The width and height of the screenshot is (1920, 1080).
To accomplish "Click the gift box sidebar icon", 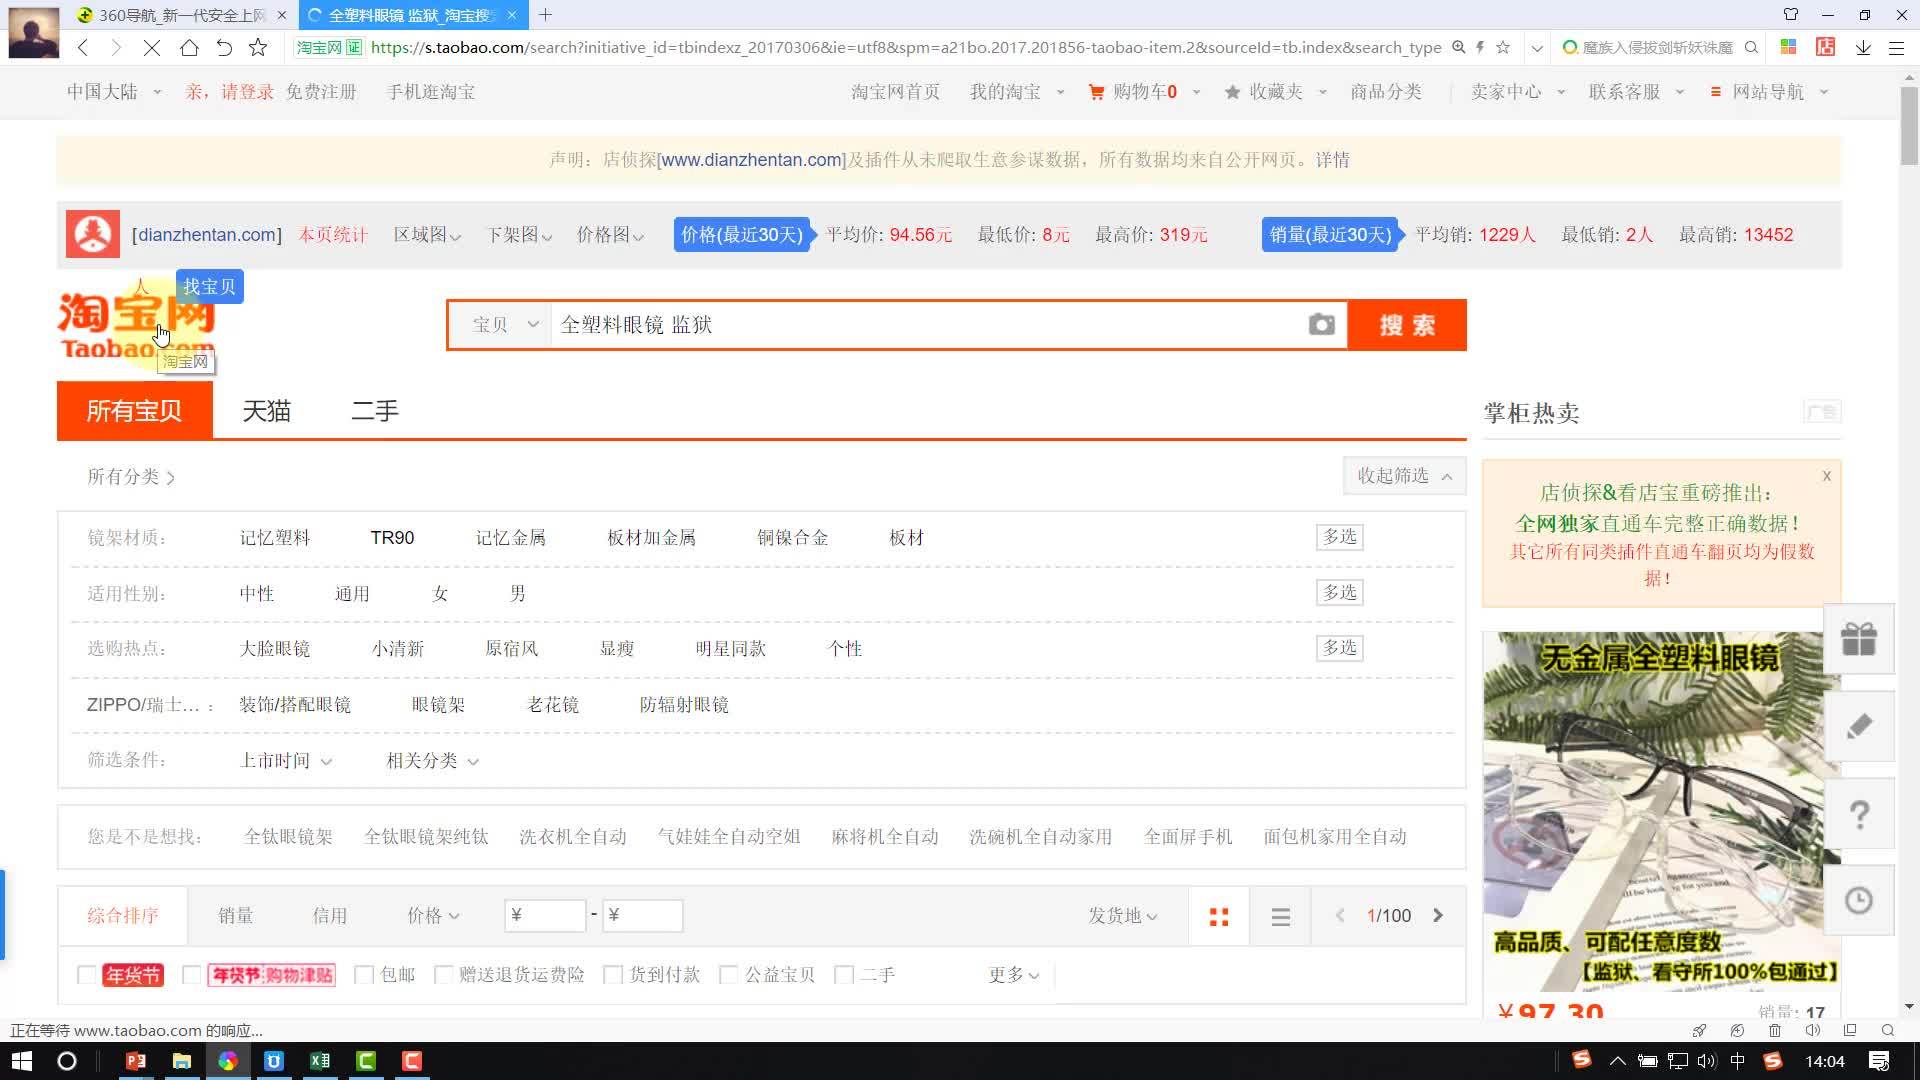I will 1858,639.
